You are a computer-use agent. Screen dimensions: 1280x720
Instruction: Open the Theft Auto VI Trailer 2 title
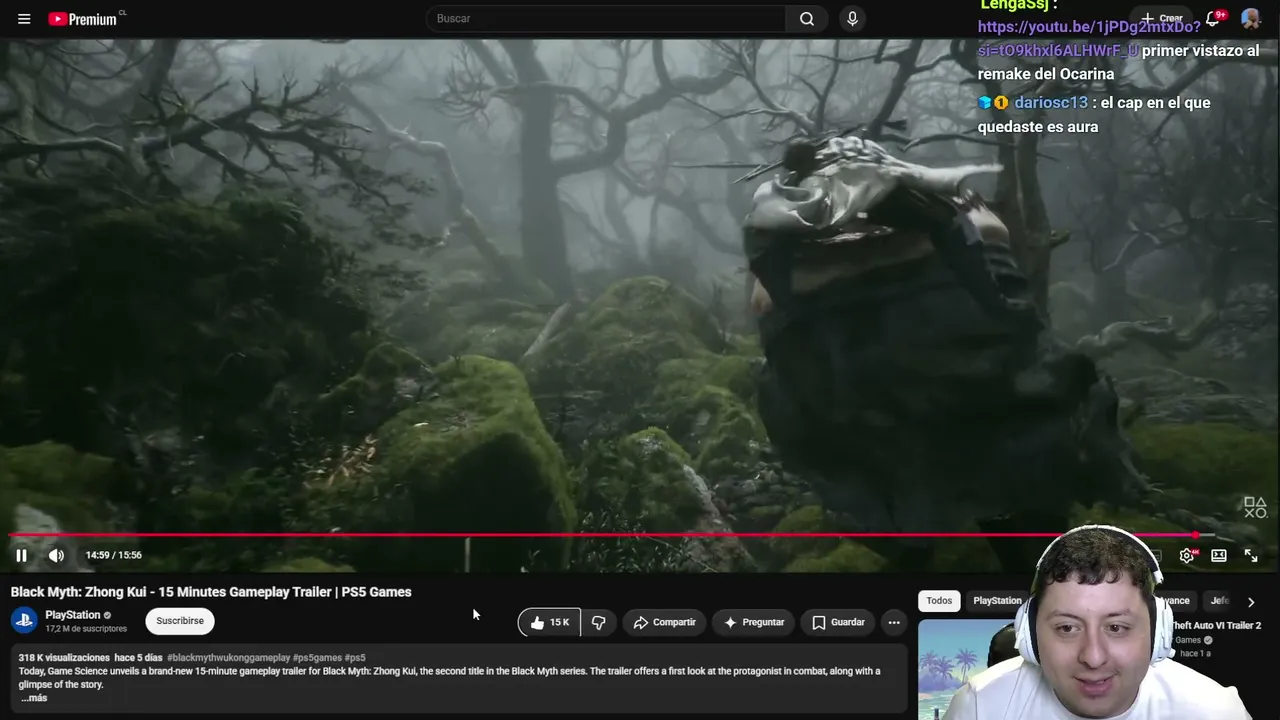coord(1216,626)
